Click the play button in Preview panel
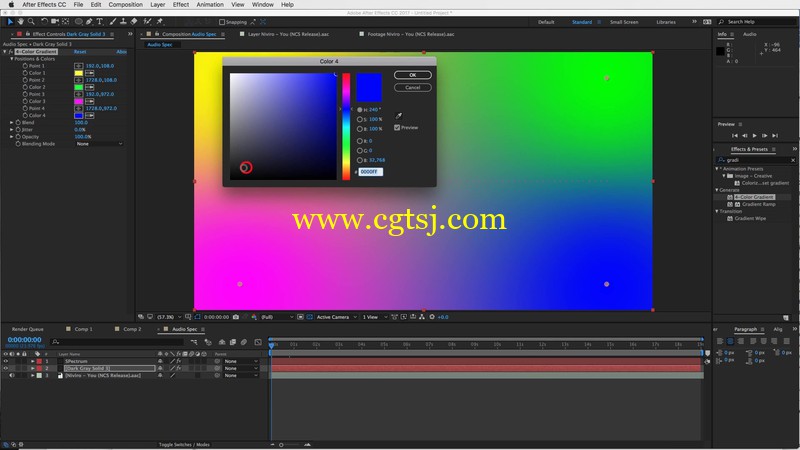The image size is (800, 450). tap(755, 136)
